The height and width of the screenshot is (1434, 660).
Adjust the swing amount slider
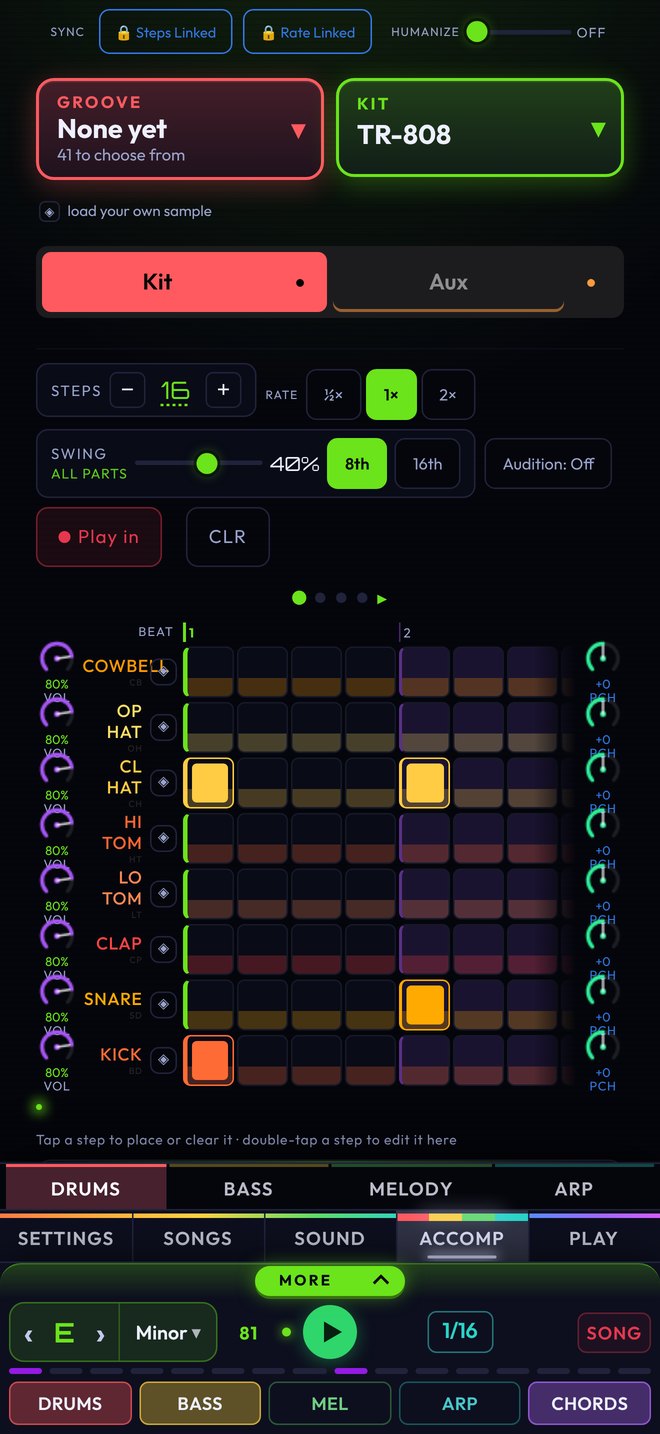point(198,464)
